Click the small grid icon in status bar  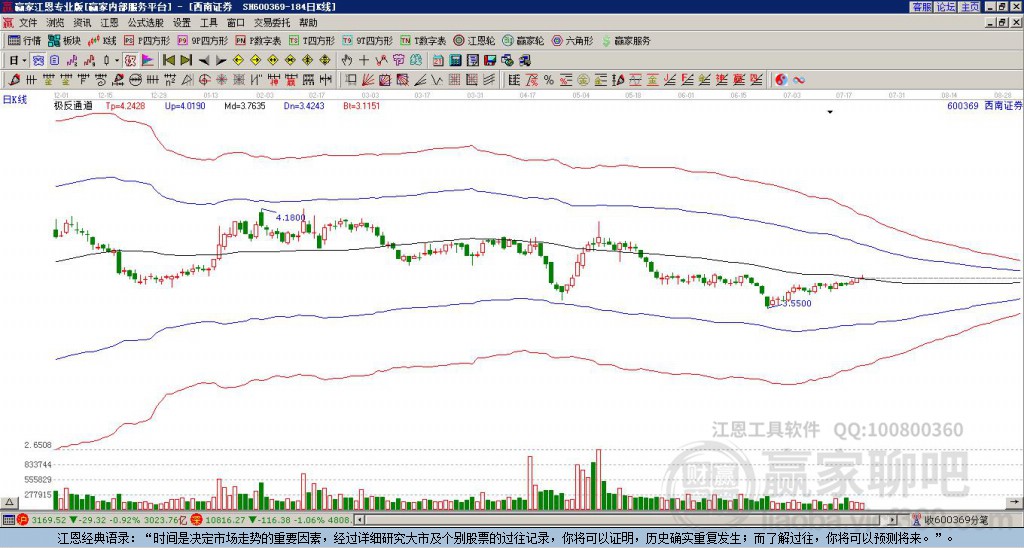[x=8, y=520]
